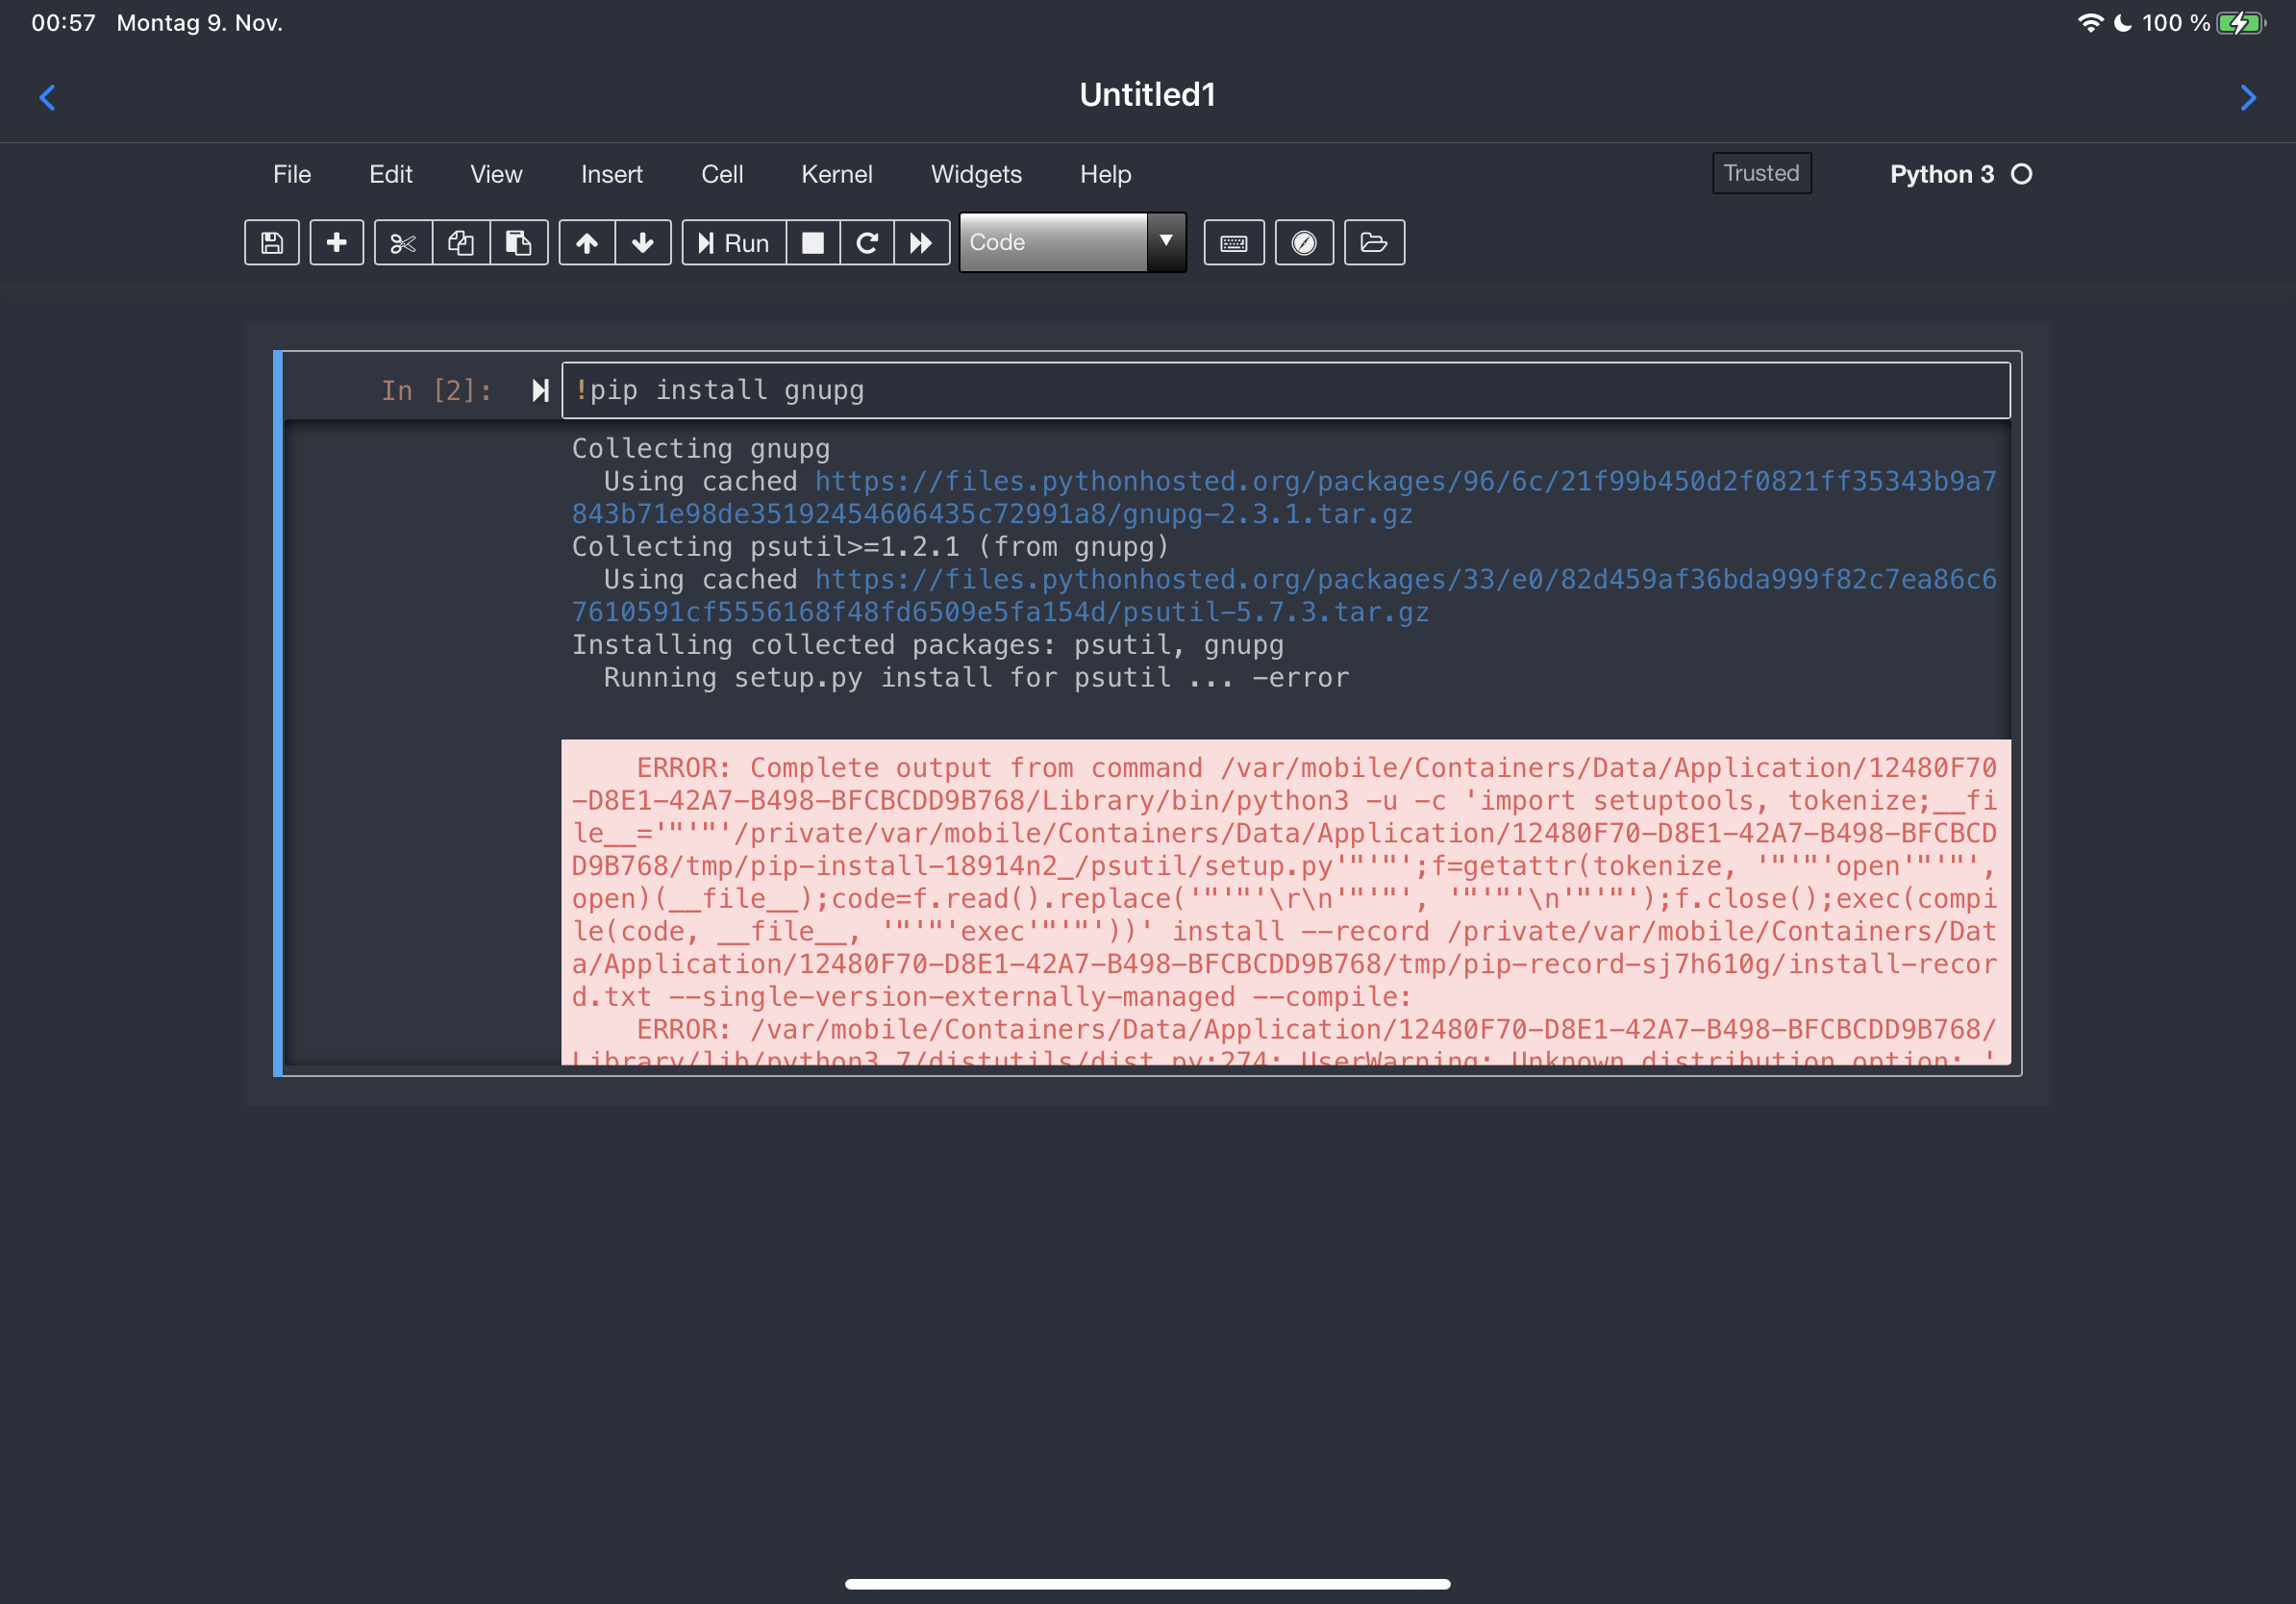2296x1604 pixels.
Task: Click inside the pip install code cell
Action: [1000, 390]
